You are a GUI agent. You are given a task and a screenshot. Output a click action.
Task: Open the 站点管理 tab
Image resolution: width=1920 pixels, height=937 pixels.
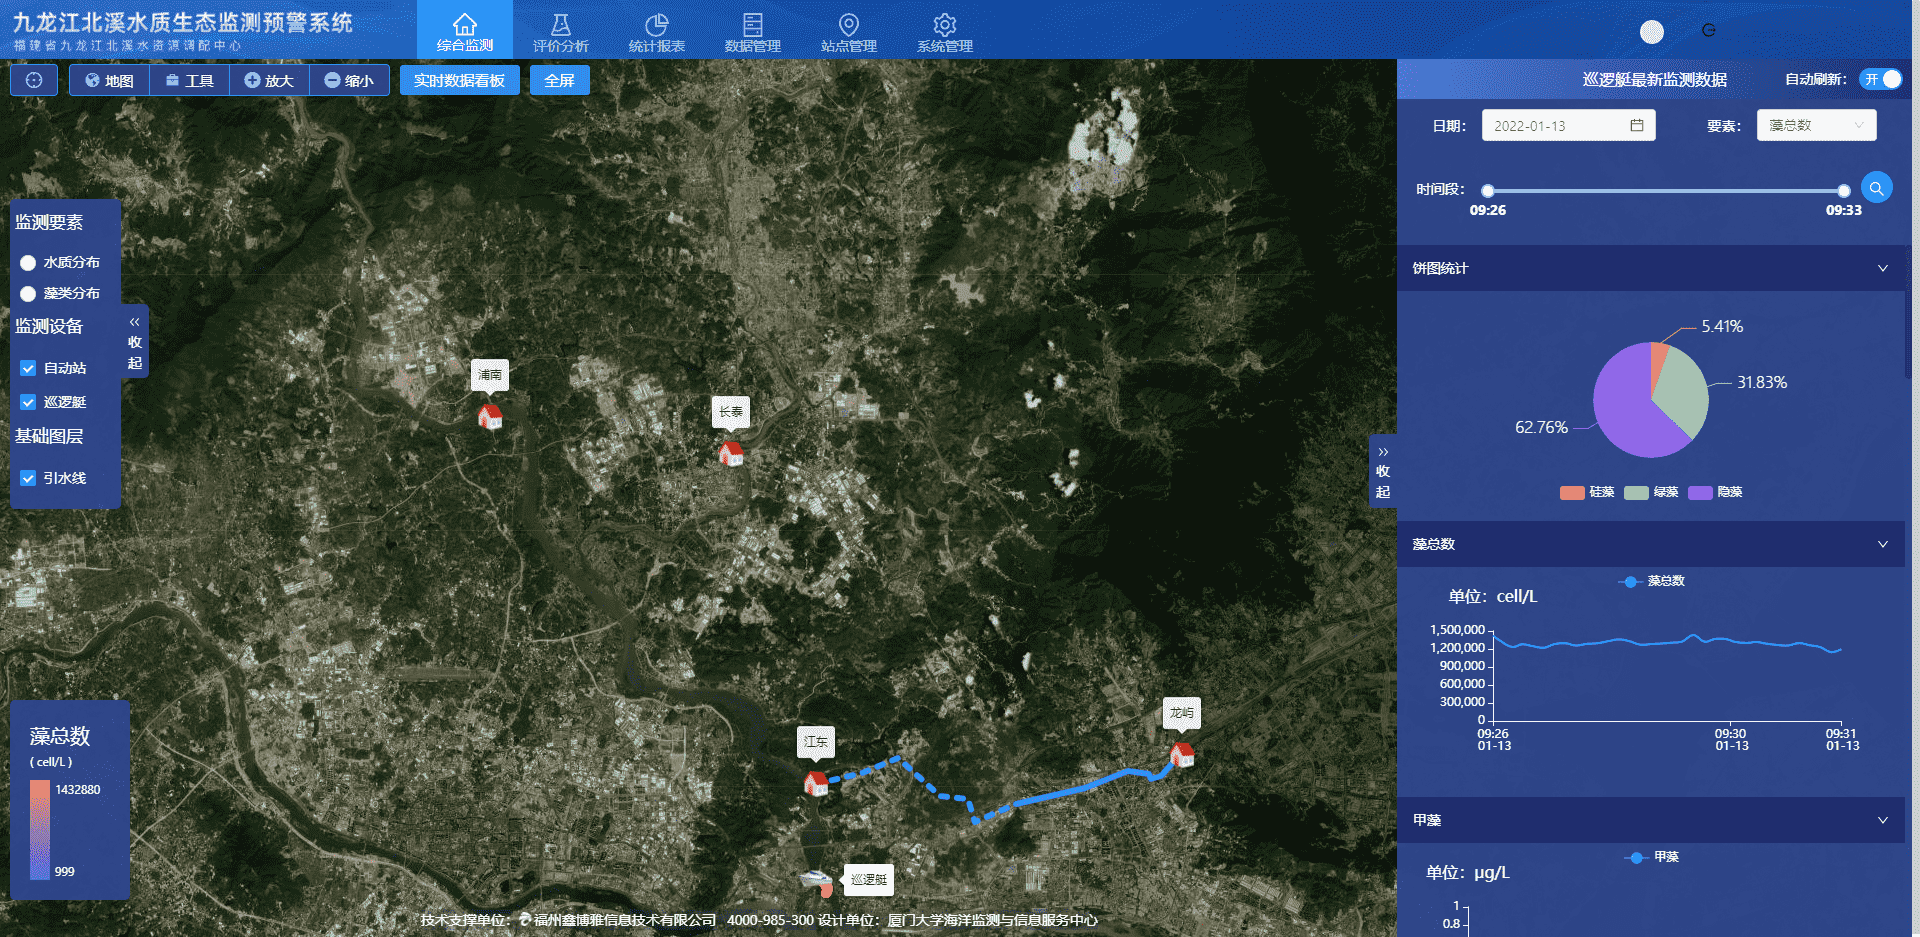coord(848,31)
